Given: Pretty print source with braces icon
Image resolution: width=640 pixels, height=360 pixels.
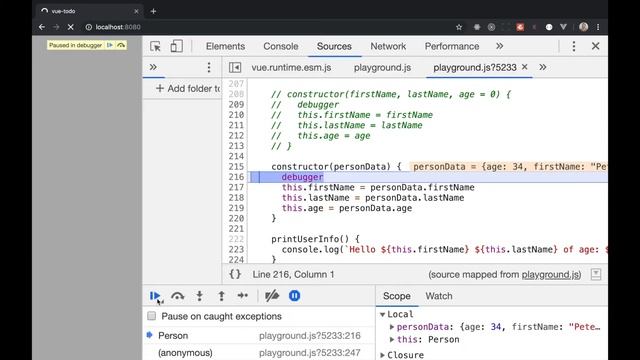Looking at the screenshot, I should tap(235, 274).
